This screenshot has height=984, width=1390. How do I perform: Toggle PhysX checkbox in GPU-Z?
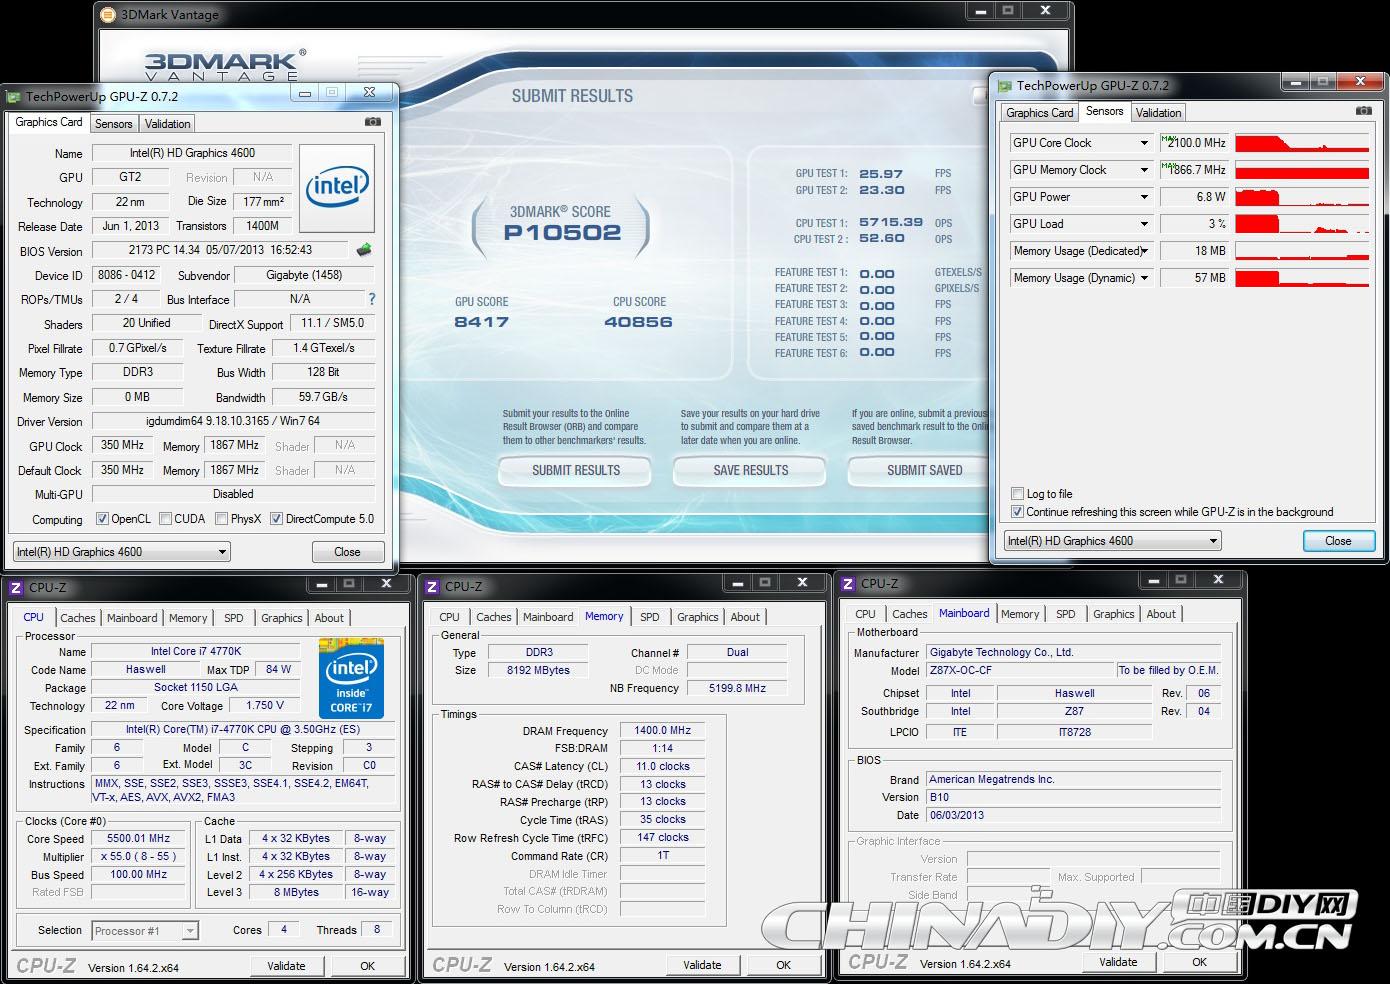tap(221, 519)
